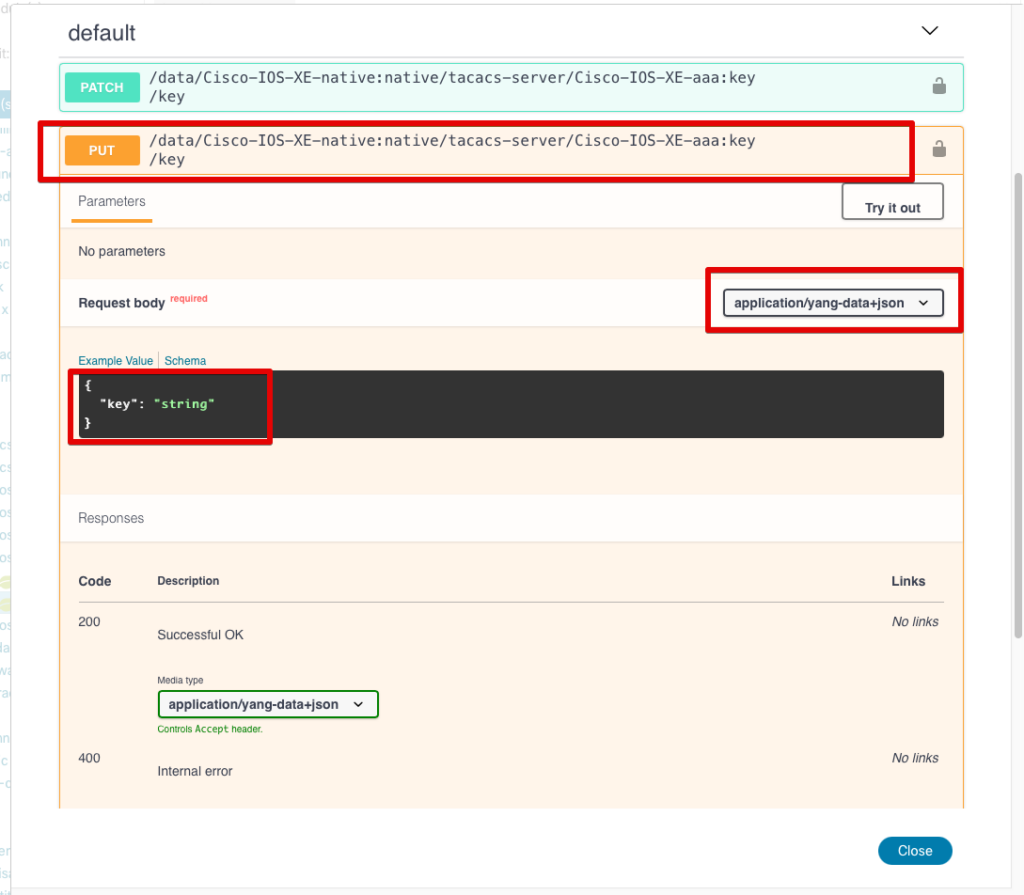This screenshot has height=895, width=1024.
Task: Open the Request body media type dropdown
Action: click(x=832, y=302)
